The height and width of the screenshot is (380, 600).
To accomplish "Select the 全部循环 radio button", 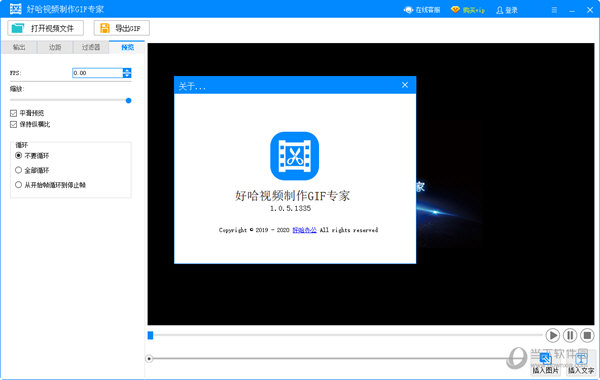I will point(18,170).
